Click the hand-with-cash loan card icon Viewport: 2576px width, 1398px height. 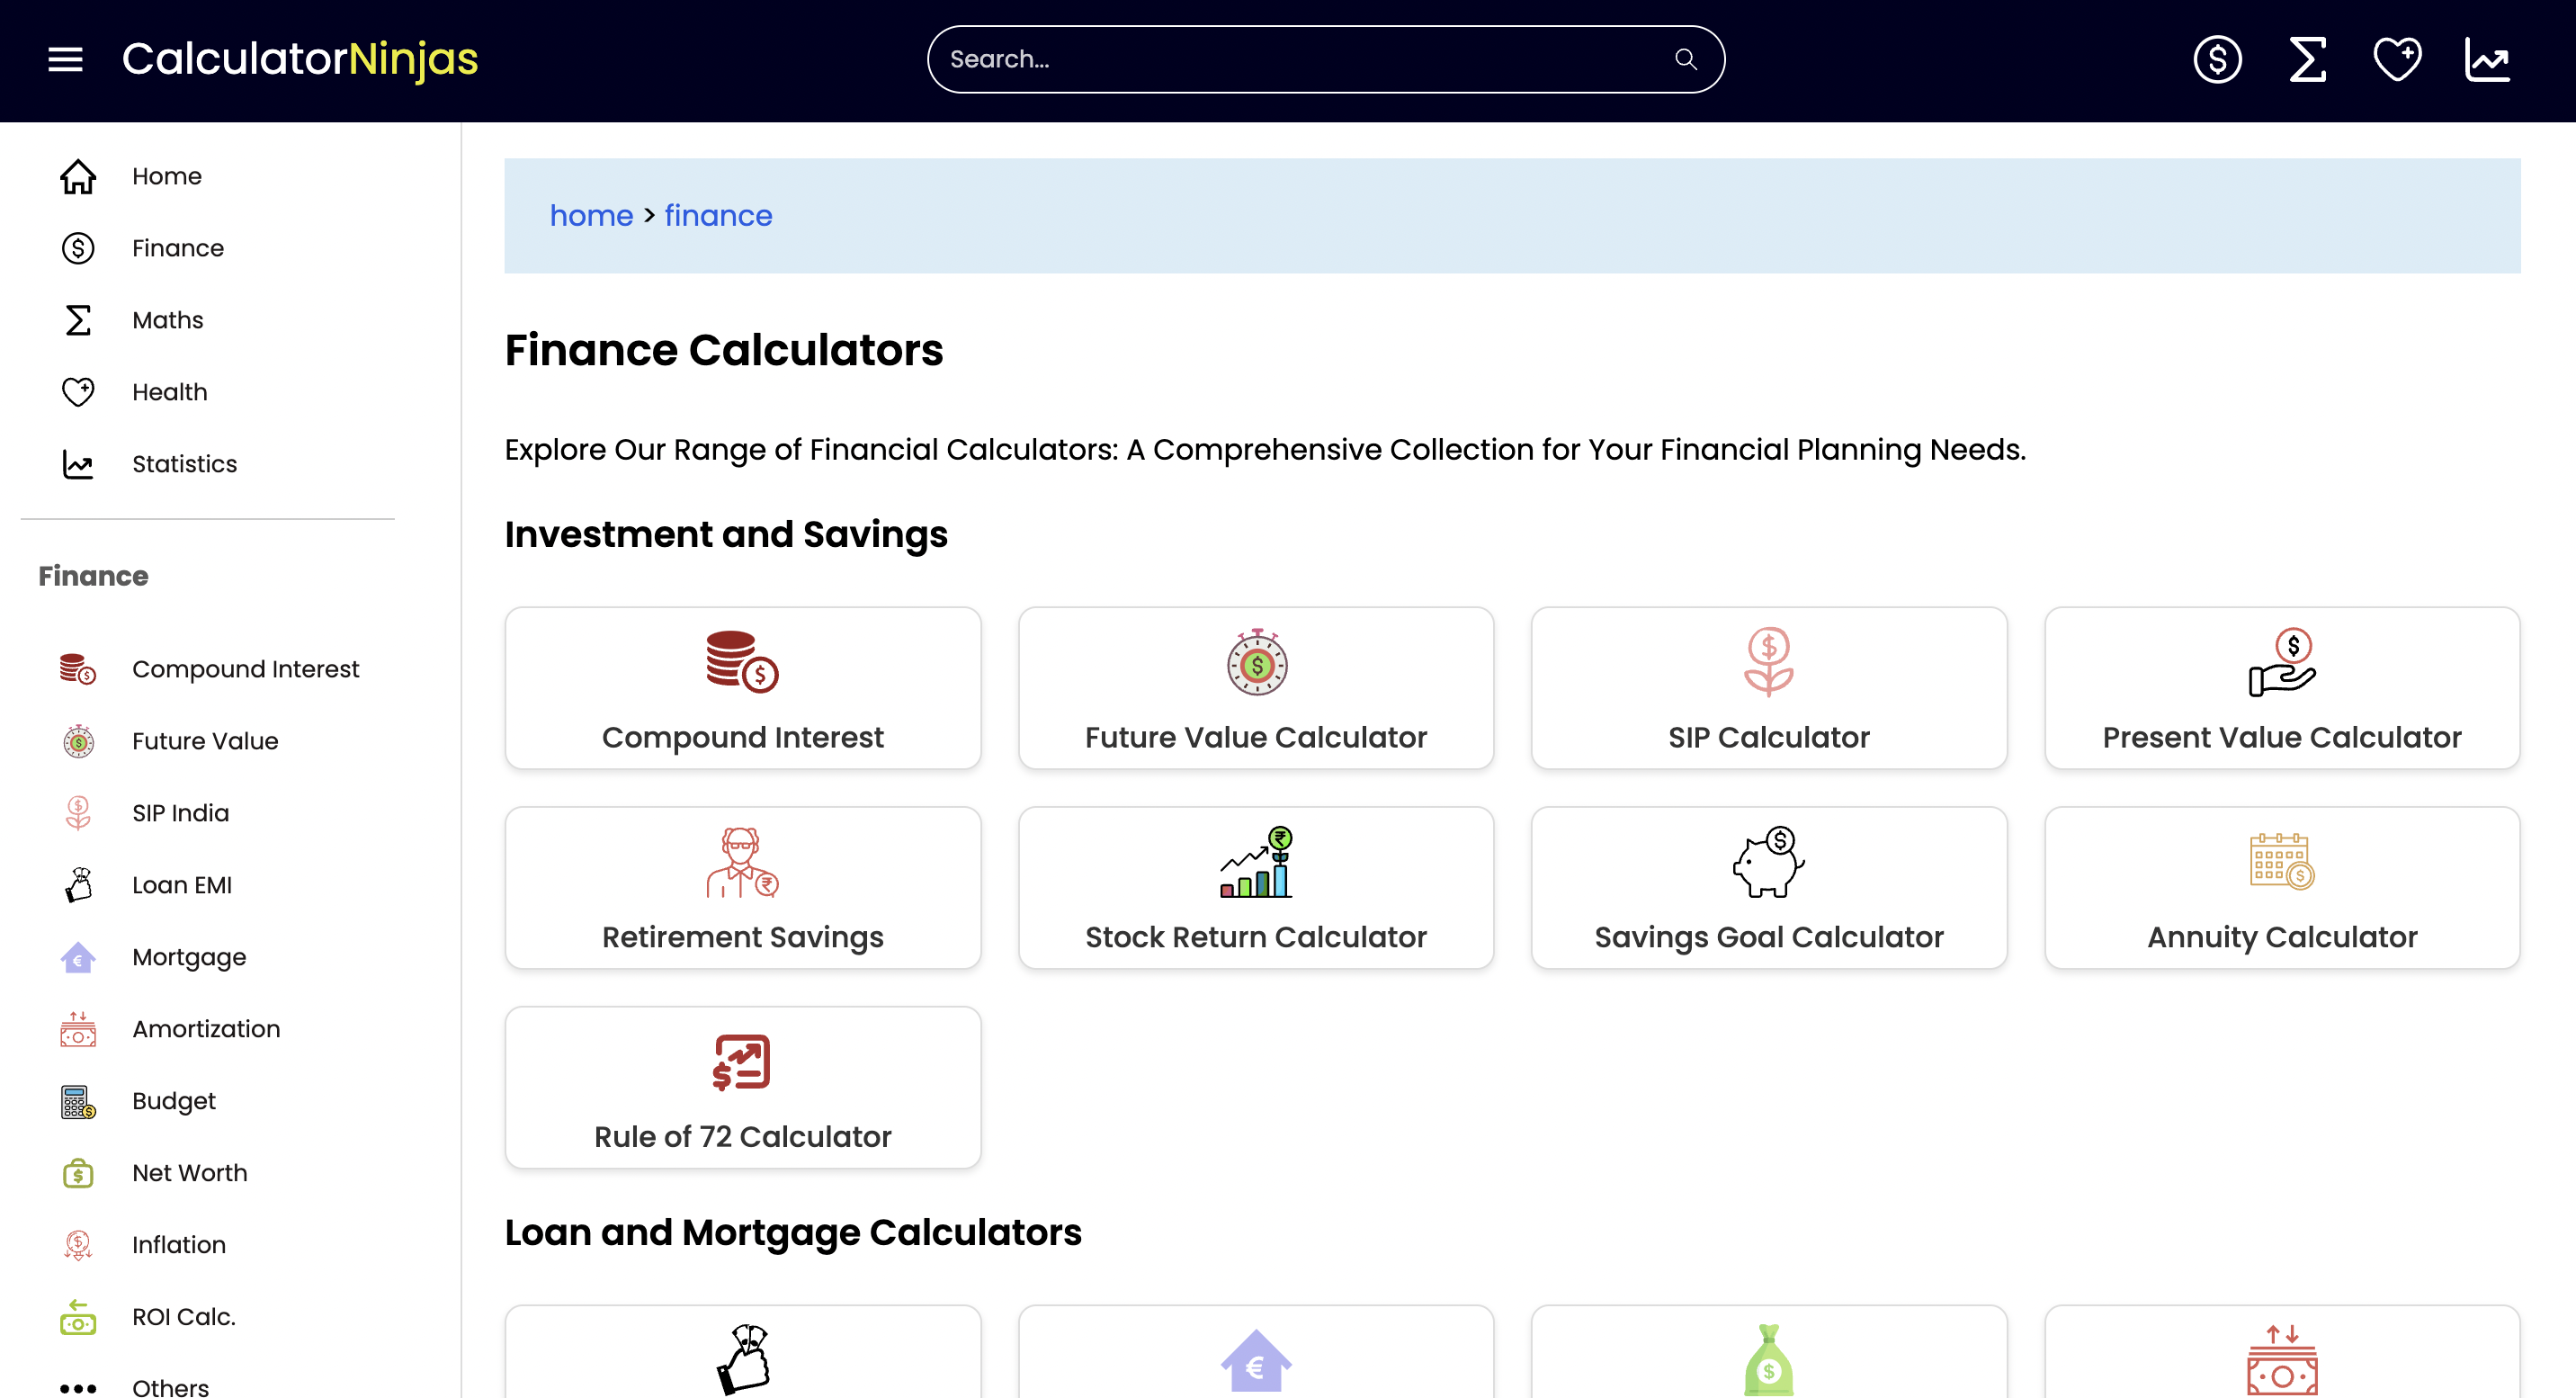point(743,1359)
